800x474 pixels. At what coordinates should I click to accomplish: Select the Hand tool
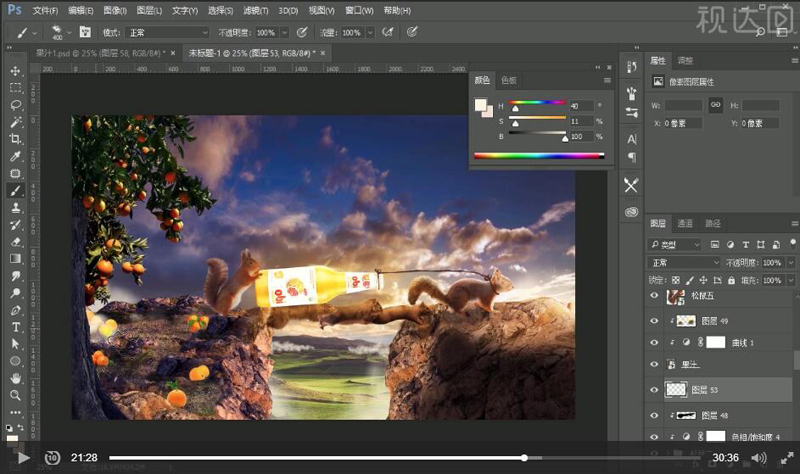[15, 378]
